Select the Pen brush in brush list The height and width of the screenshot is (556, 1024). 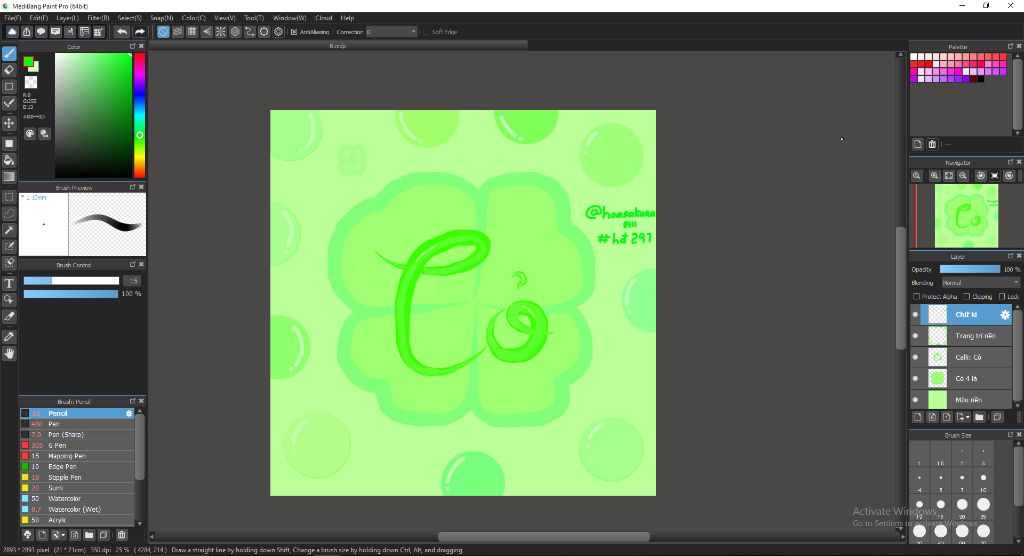(77, 424)
